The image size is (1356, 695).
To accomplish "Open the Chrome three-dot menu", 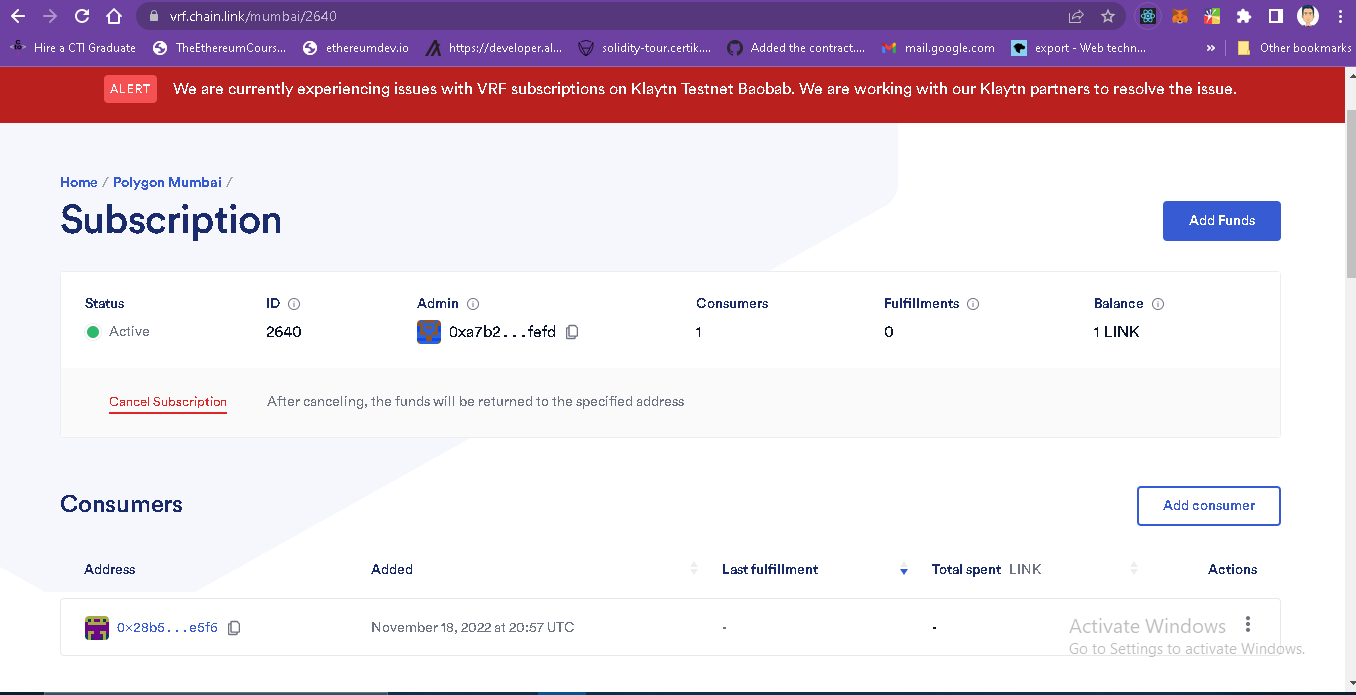I will (1340, 16).
